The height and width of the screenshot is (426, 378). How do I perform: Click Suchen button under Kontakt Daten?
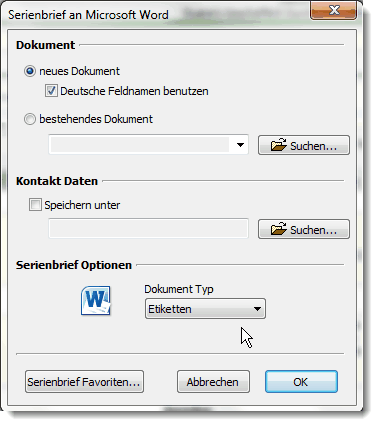click(x=304, y=229)
